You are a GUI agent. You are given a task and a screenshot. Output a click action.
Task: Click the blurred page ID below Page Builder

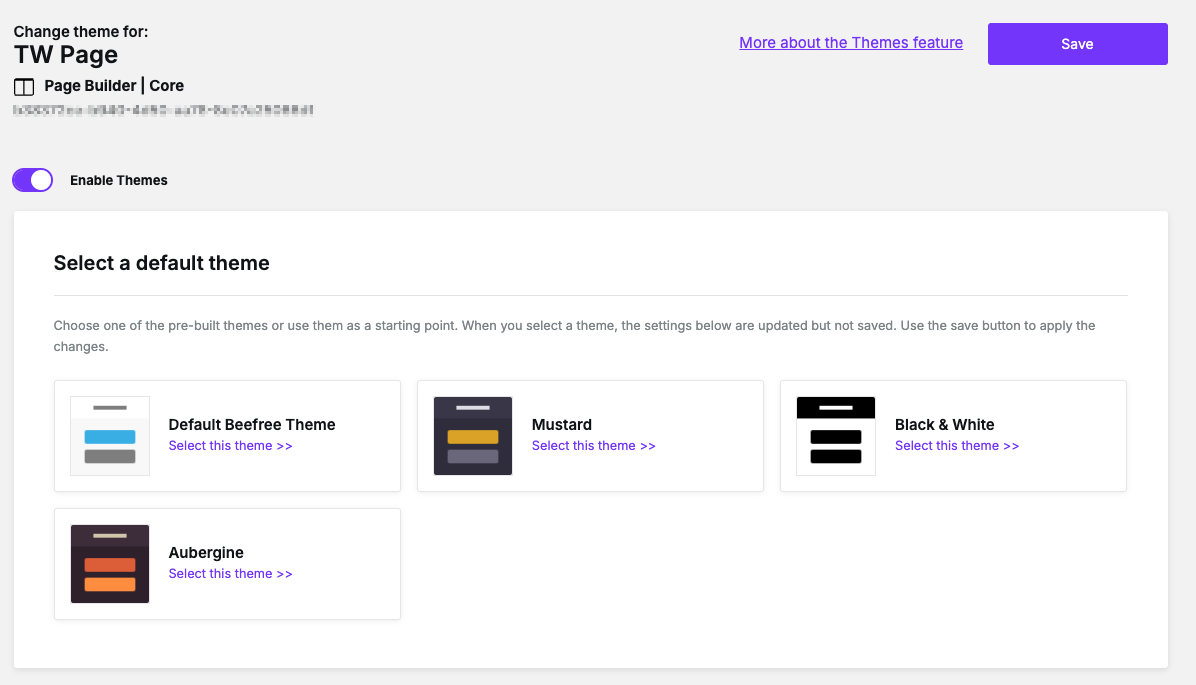[164, 110]
